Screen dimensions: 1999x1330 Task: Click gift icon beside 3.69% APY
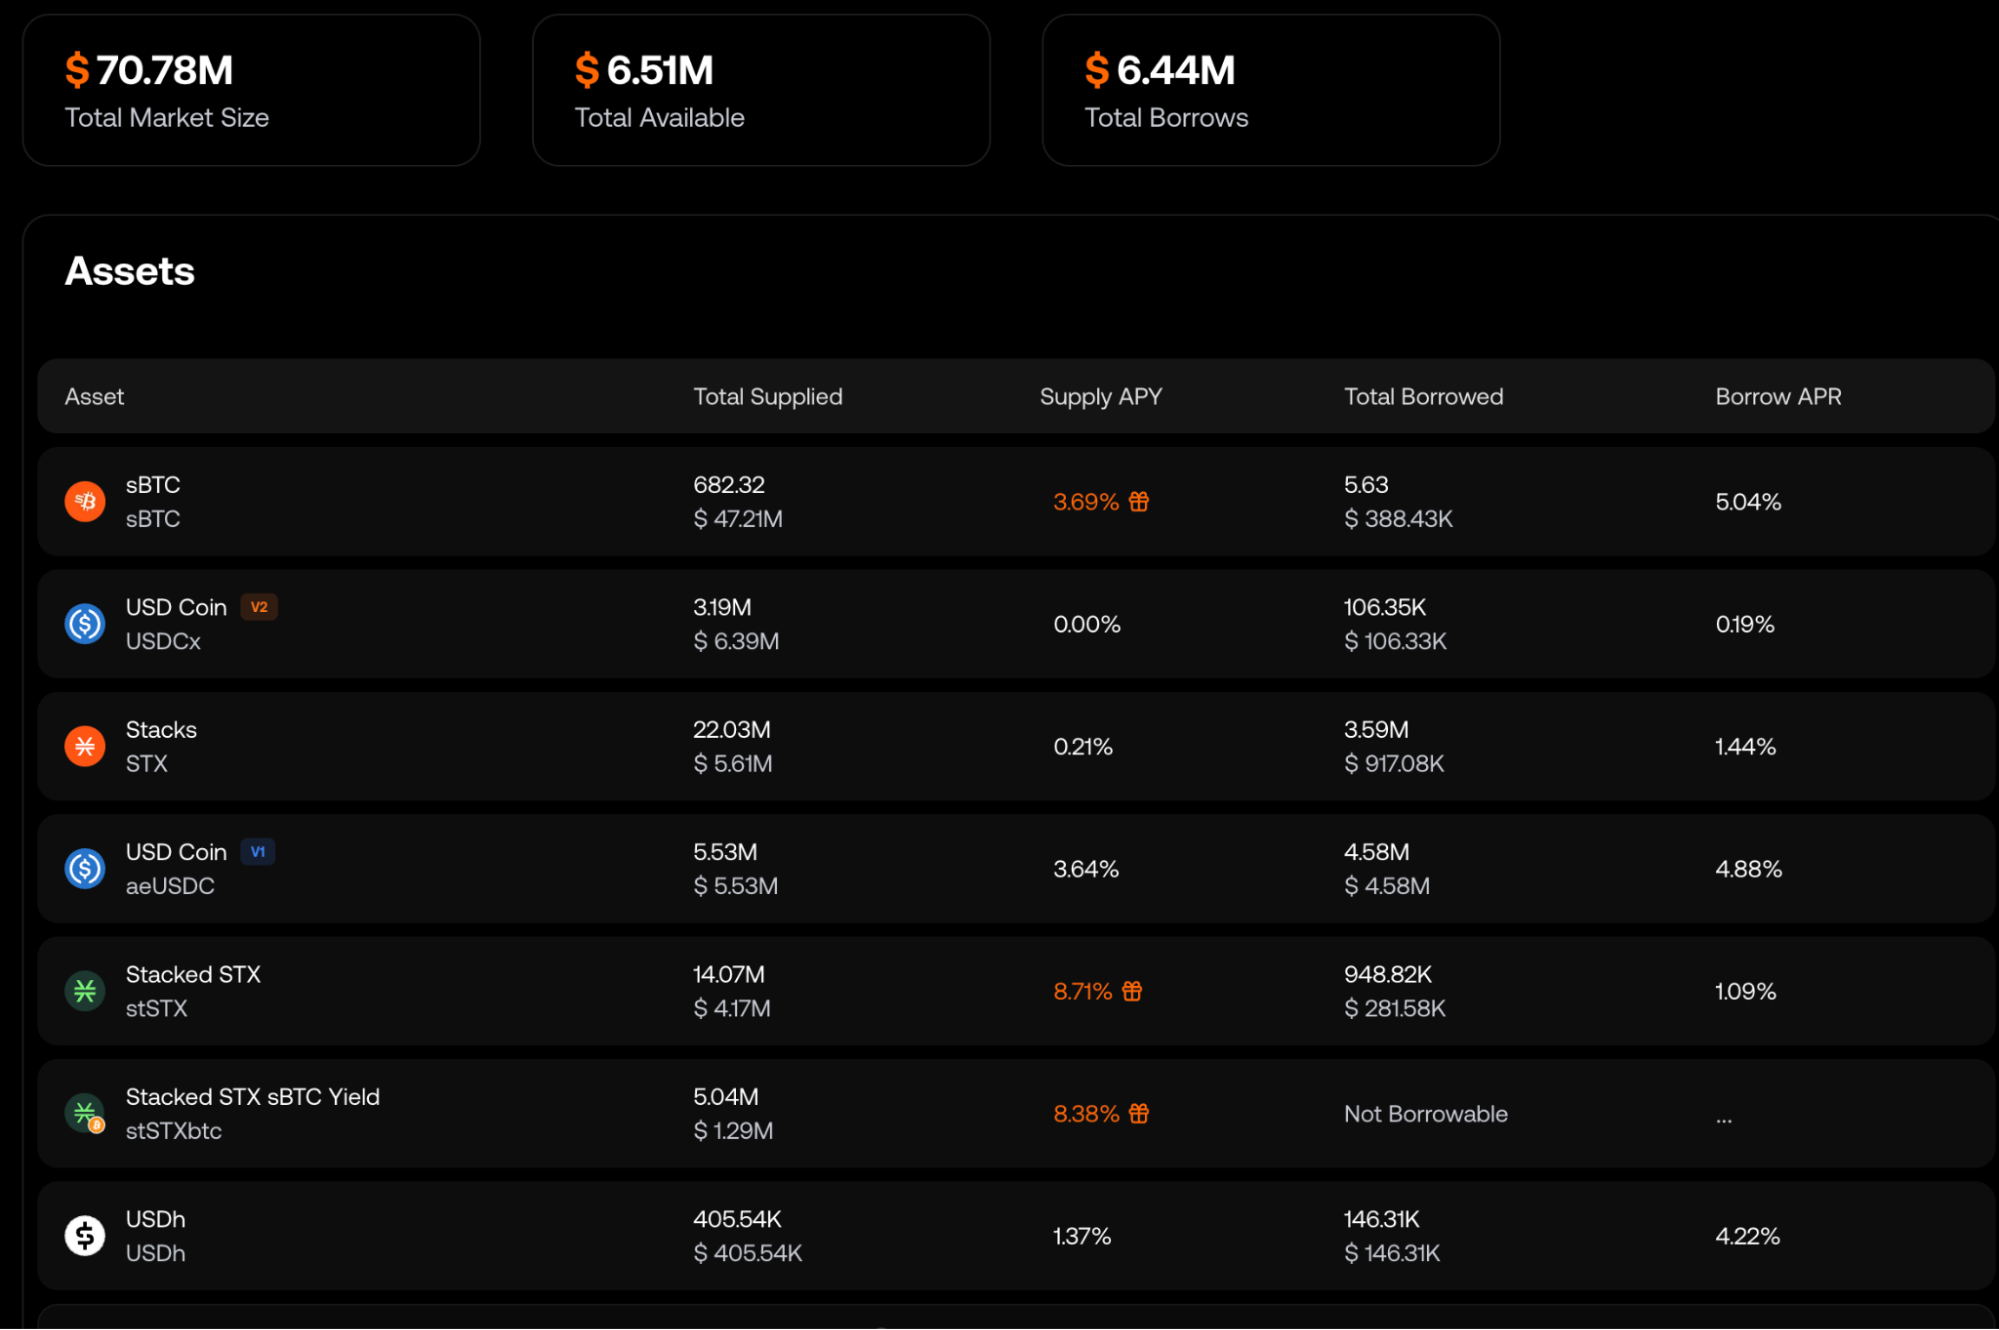[x=1139, y=502]
